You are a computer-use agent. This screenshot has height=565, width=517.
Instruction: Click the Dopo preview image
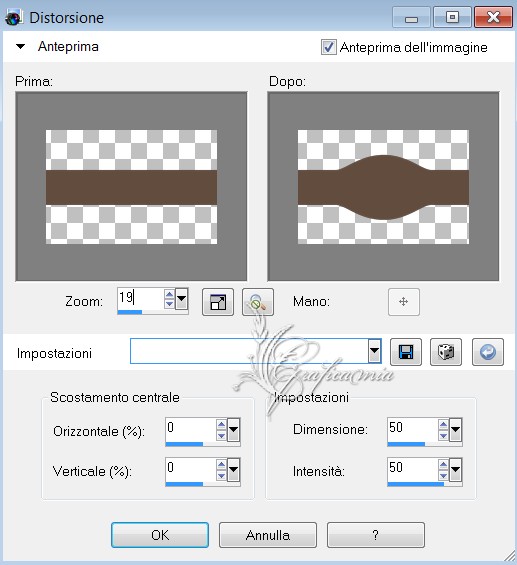tap(383, 186)
